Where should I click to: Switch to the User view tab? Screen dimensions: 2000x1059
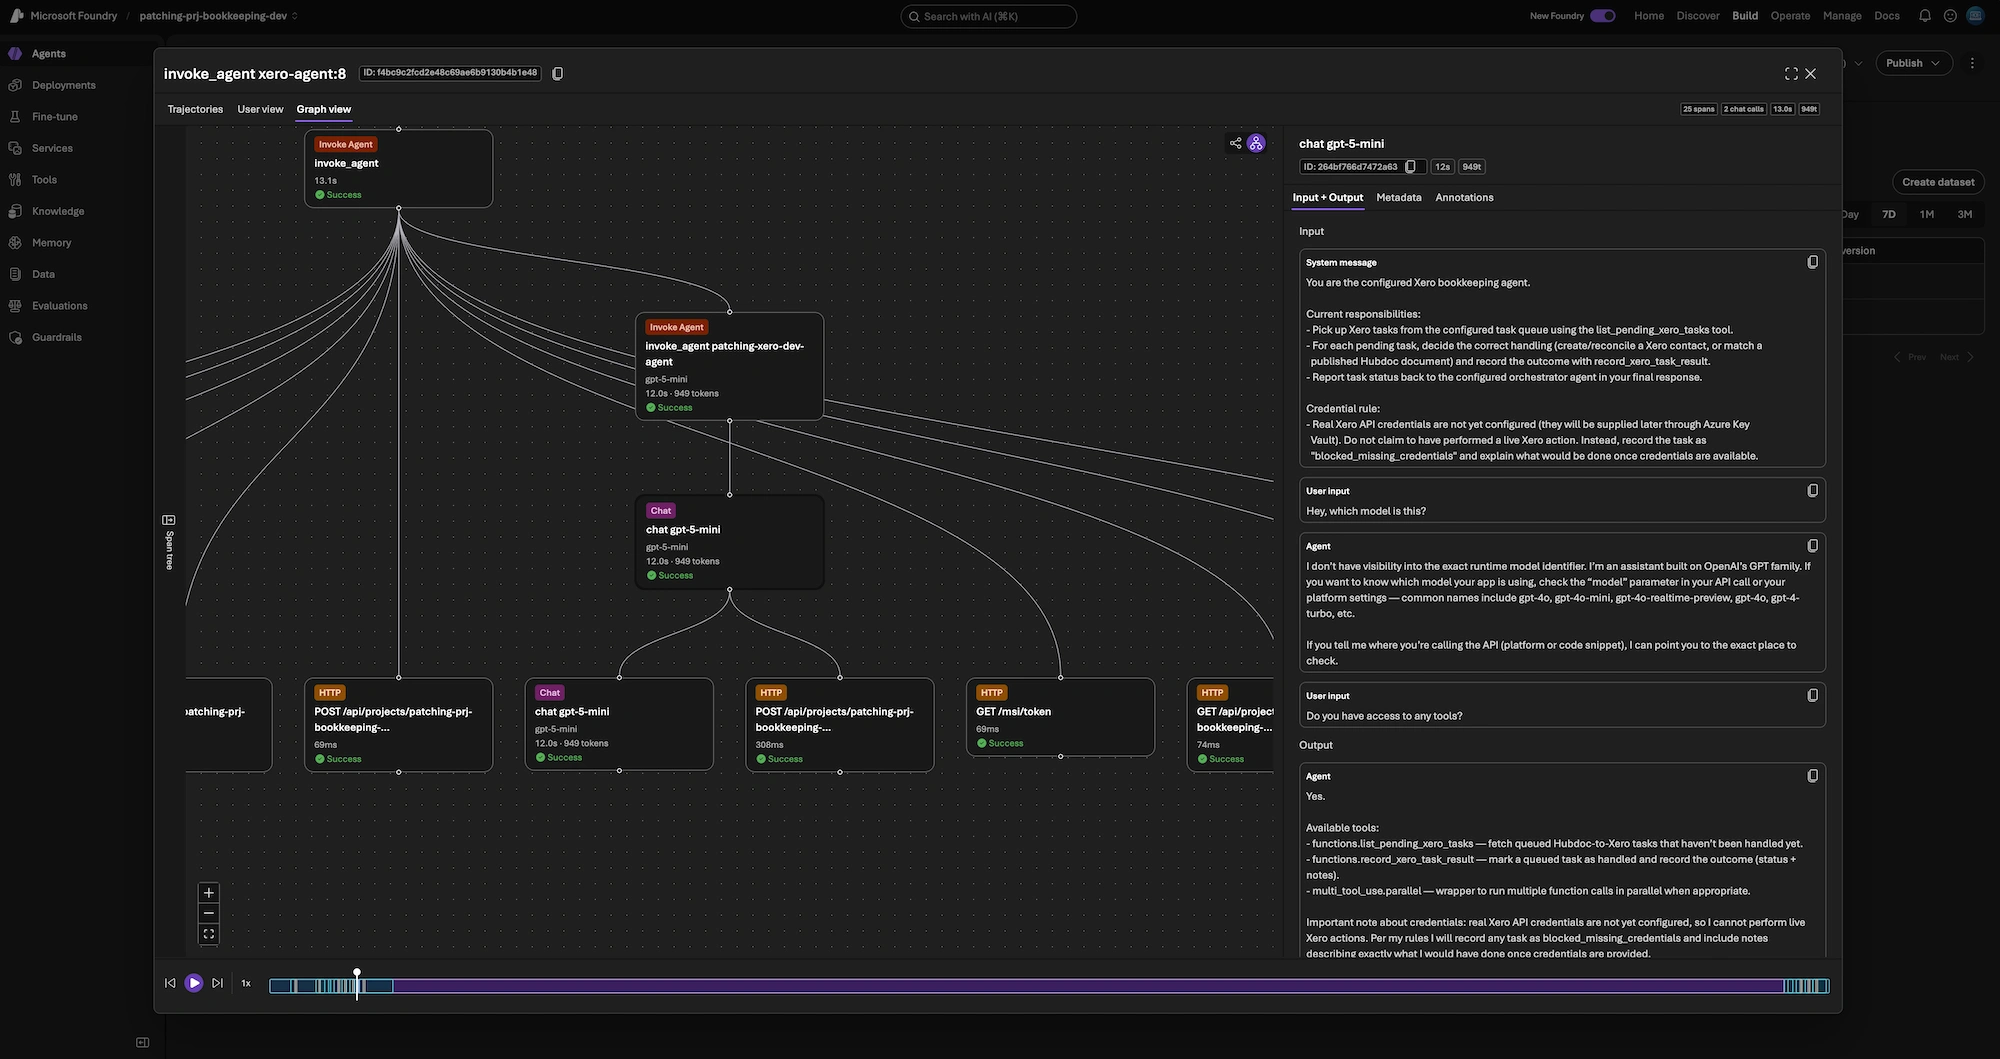(260, 109)
